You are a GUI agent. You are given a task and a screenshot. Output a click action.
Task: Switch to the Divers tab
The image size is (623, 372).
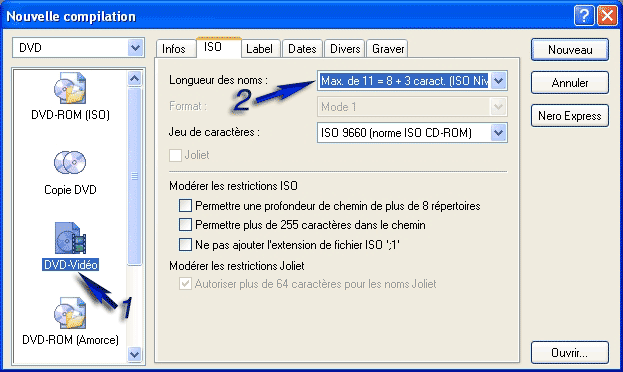345,49
